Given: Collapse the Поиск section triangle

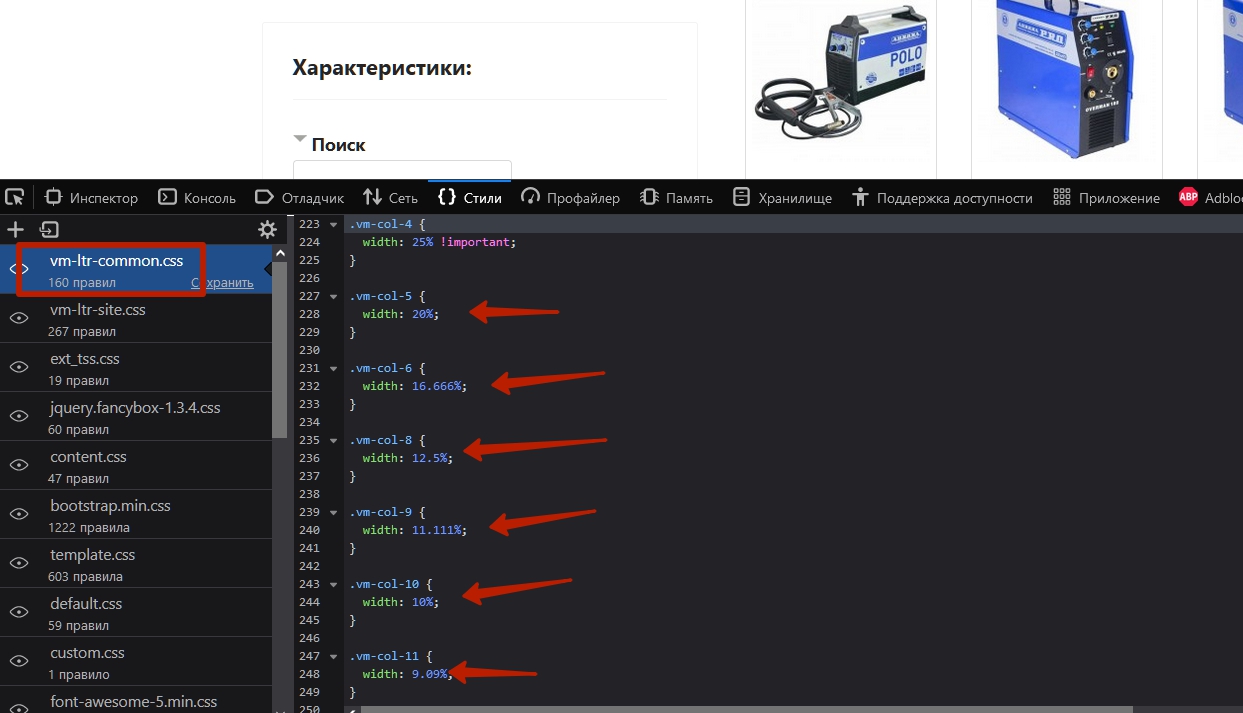Looking at the screenshot, I should (299, 140).
